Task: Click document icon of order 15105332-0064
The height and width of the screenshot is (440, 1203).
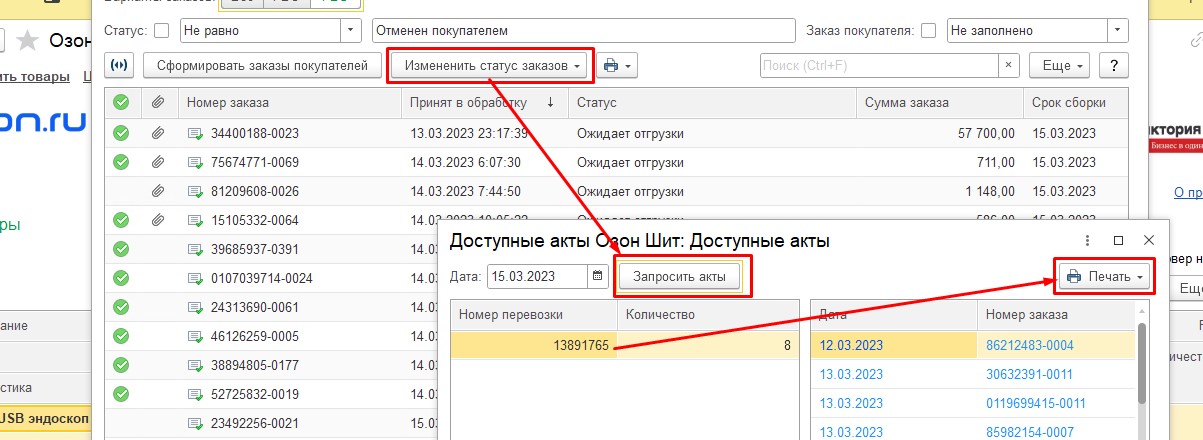Action: [x=195, y=220]
